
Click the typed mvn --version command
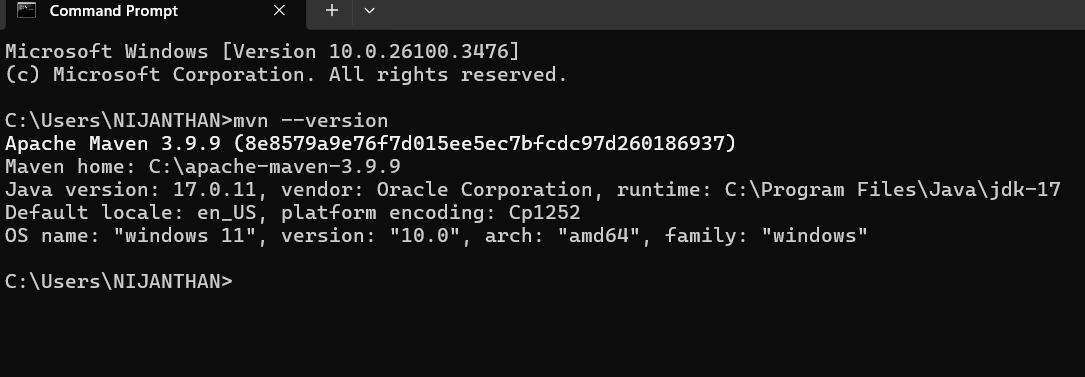pyautogui.click(x=311, y=120)
